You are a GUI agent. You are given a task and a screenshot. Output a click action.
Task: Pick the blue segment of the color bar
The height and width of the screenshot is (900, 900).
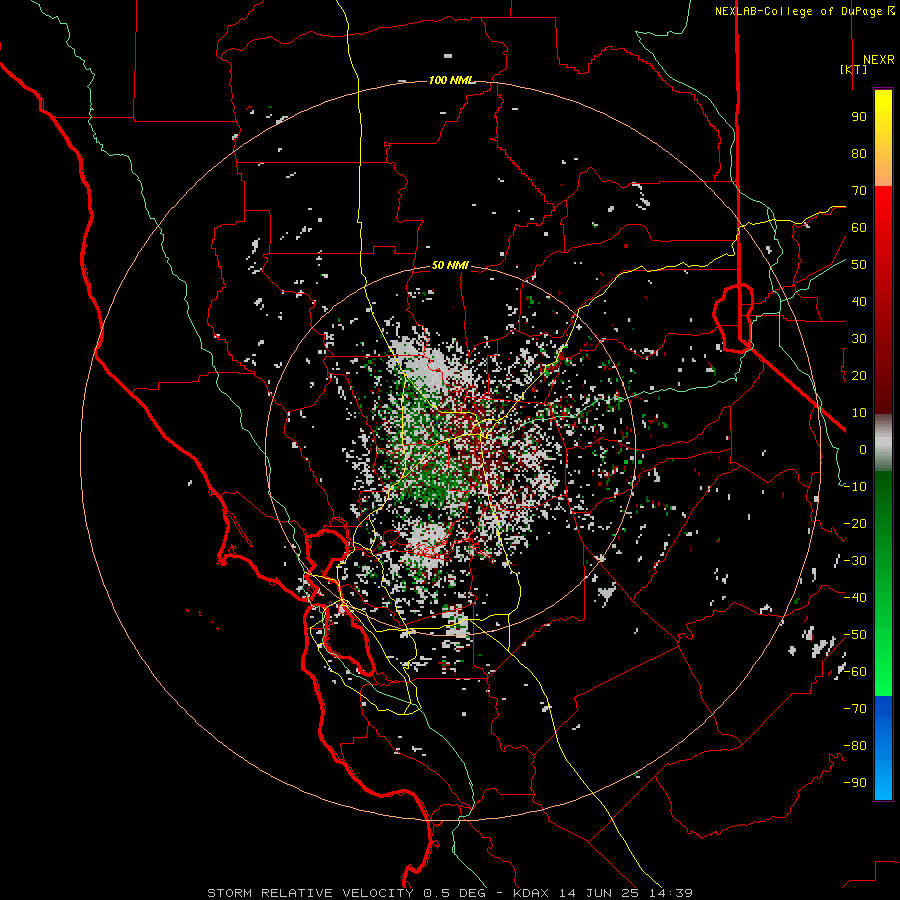(883, 748)
